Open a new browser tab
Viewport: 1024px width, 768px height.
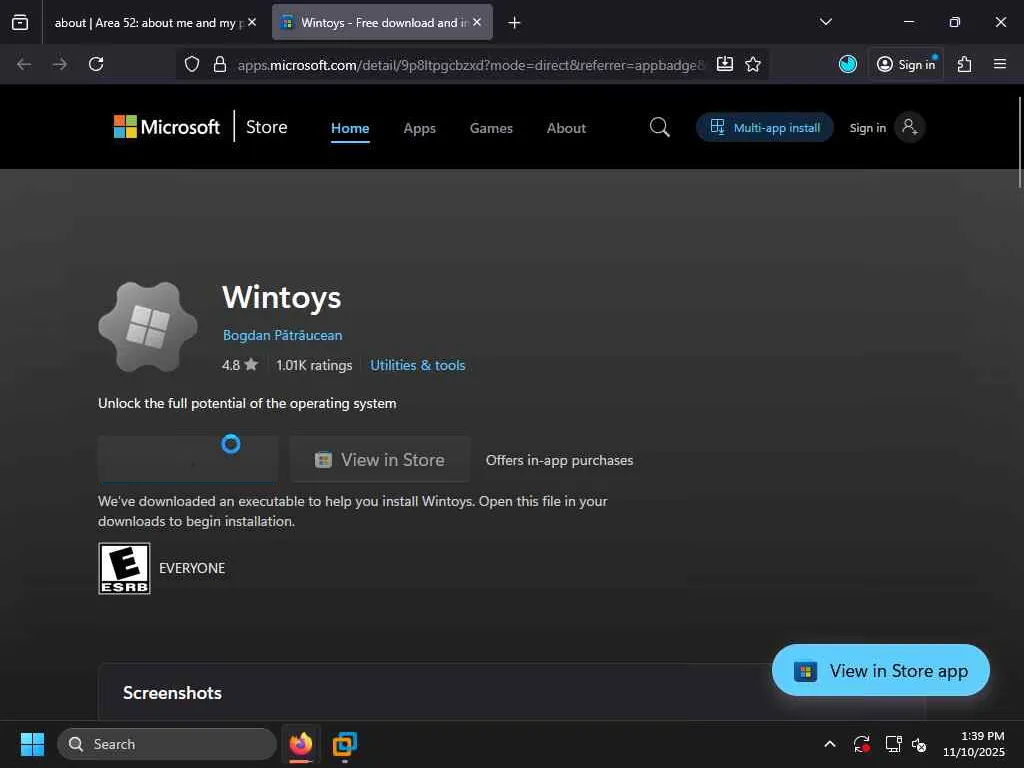point(515,23)
